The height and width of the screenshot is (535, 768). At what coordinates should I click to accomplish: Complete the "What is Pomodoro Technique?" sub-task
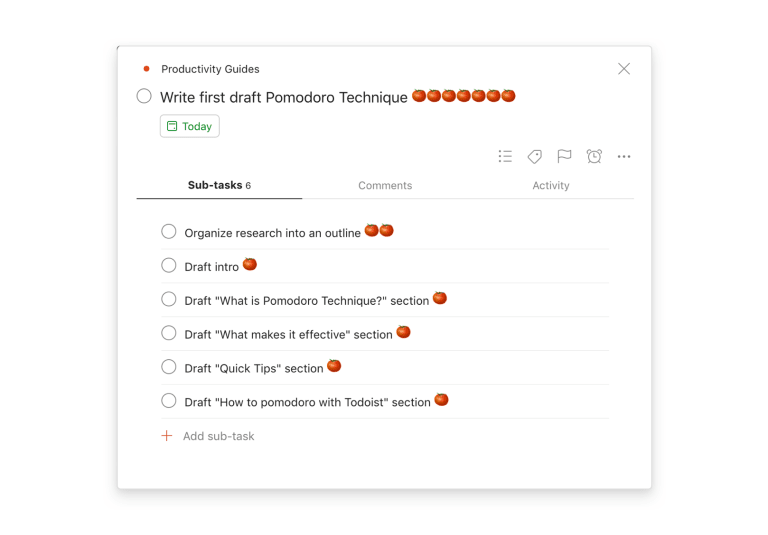pos(169,299)
